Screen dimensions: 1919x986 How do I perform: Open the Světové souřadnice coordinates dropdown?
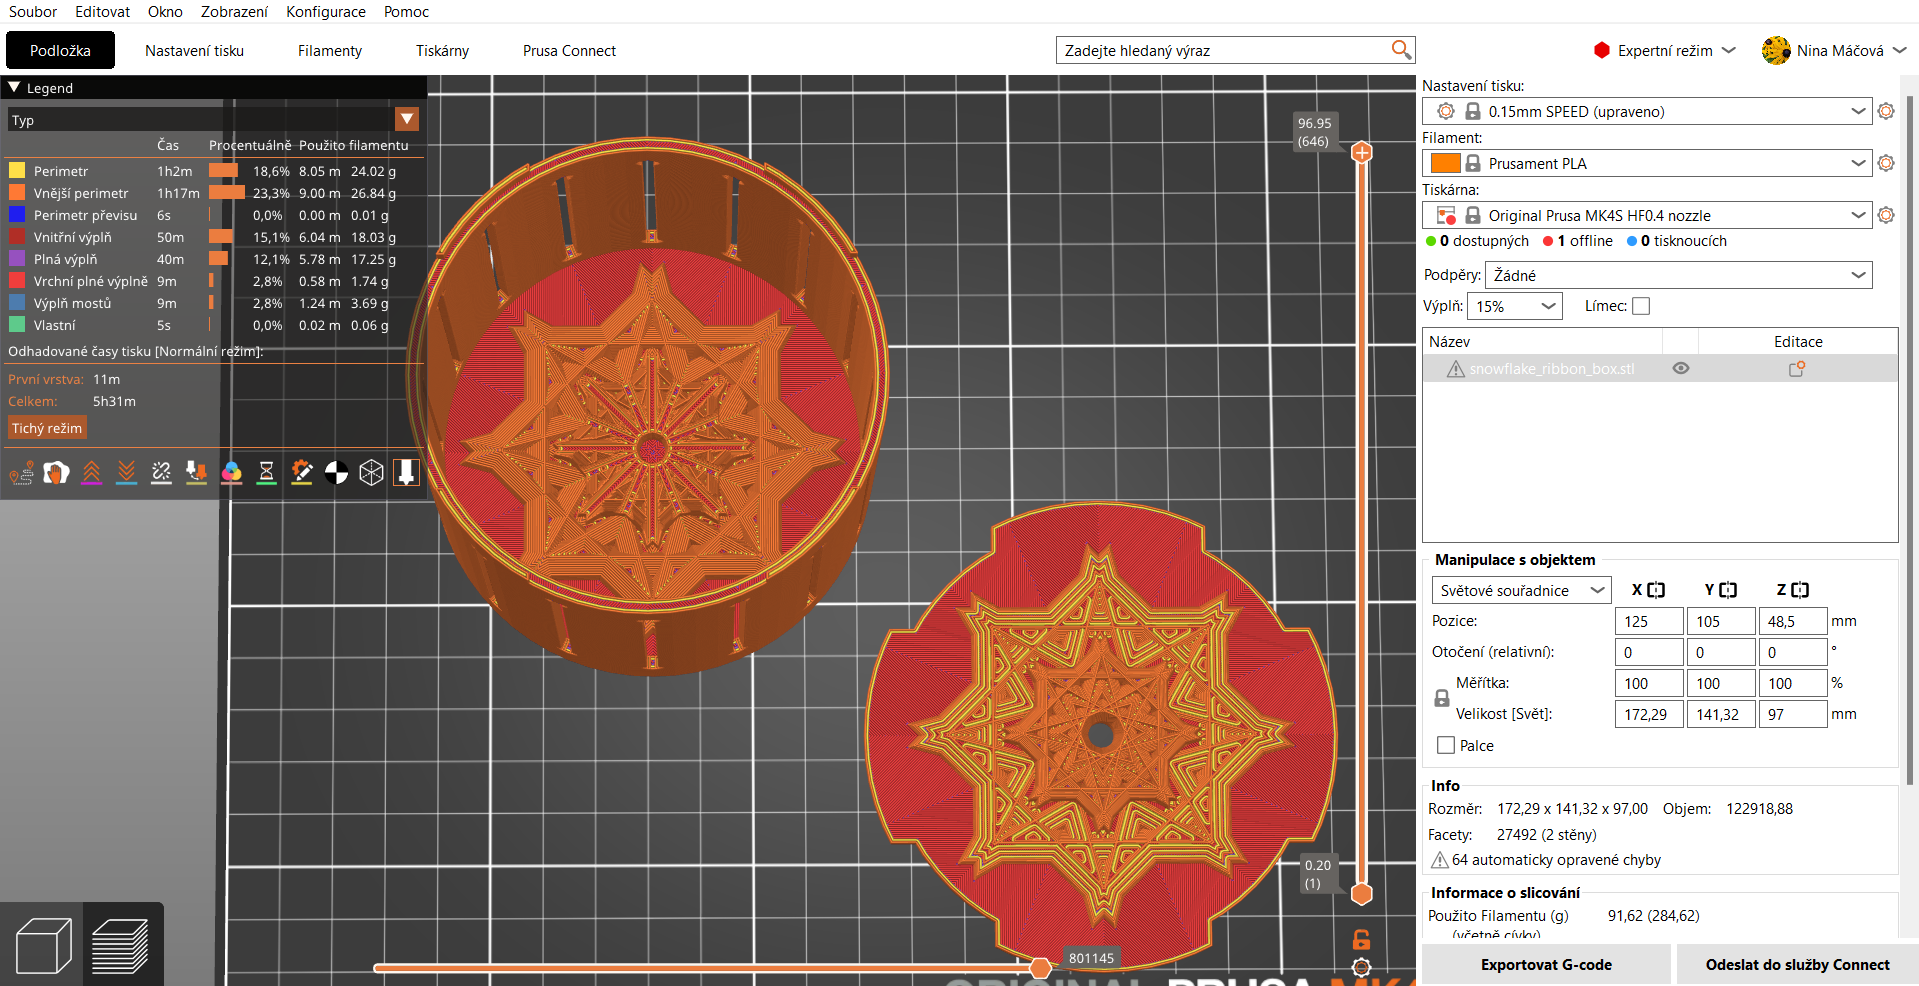pos(1521,590)
